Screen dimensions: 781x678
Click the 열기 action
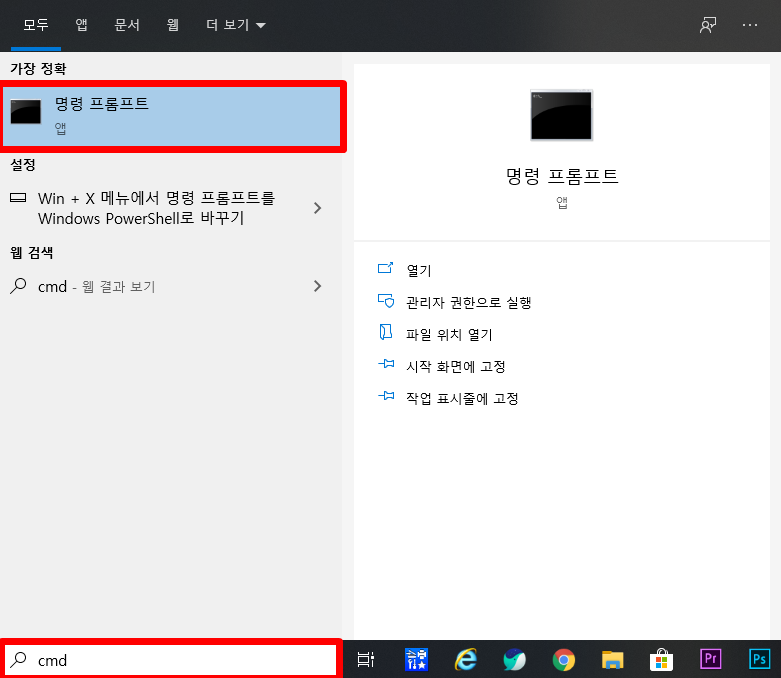coord(419,271)
